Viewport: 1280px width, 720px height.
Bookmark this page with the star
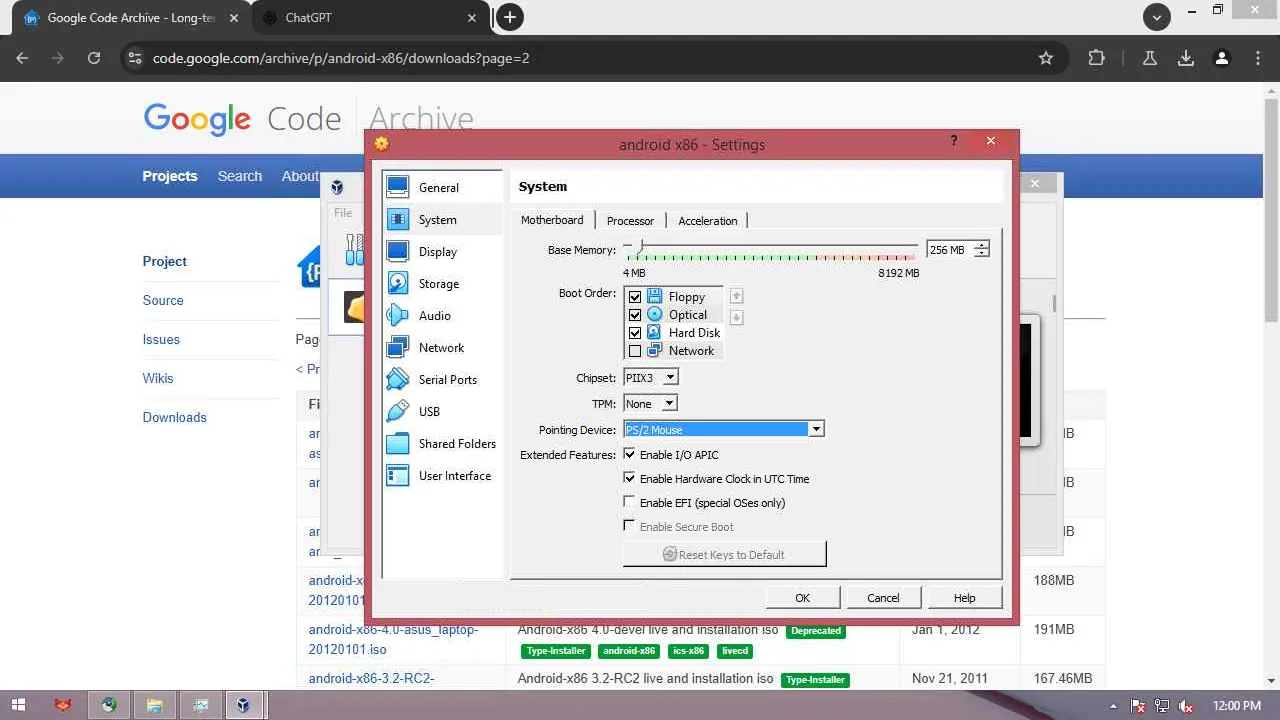1046,58
